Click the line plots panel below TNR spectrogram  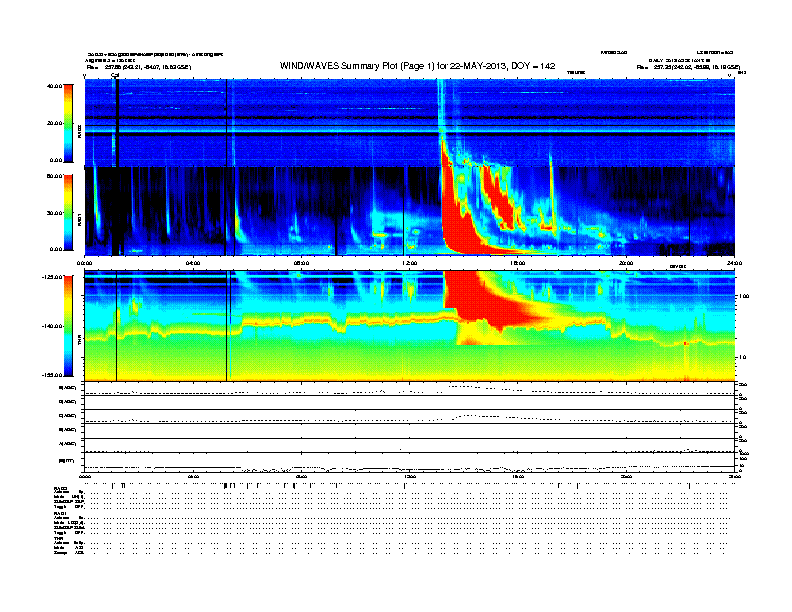point(410,425)
